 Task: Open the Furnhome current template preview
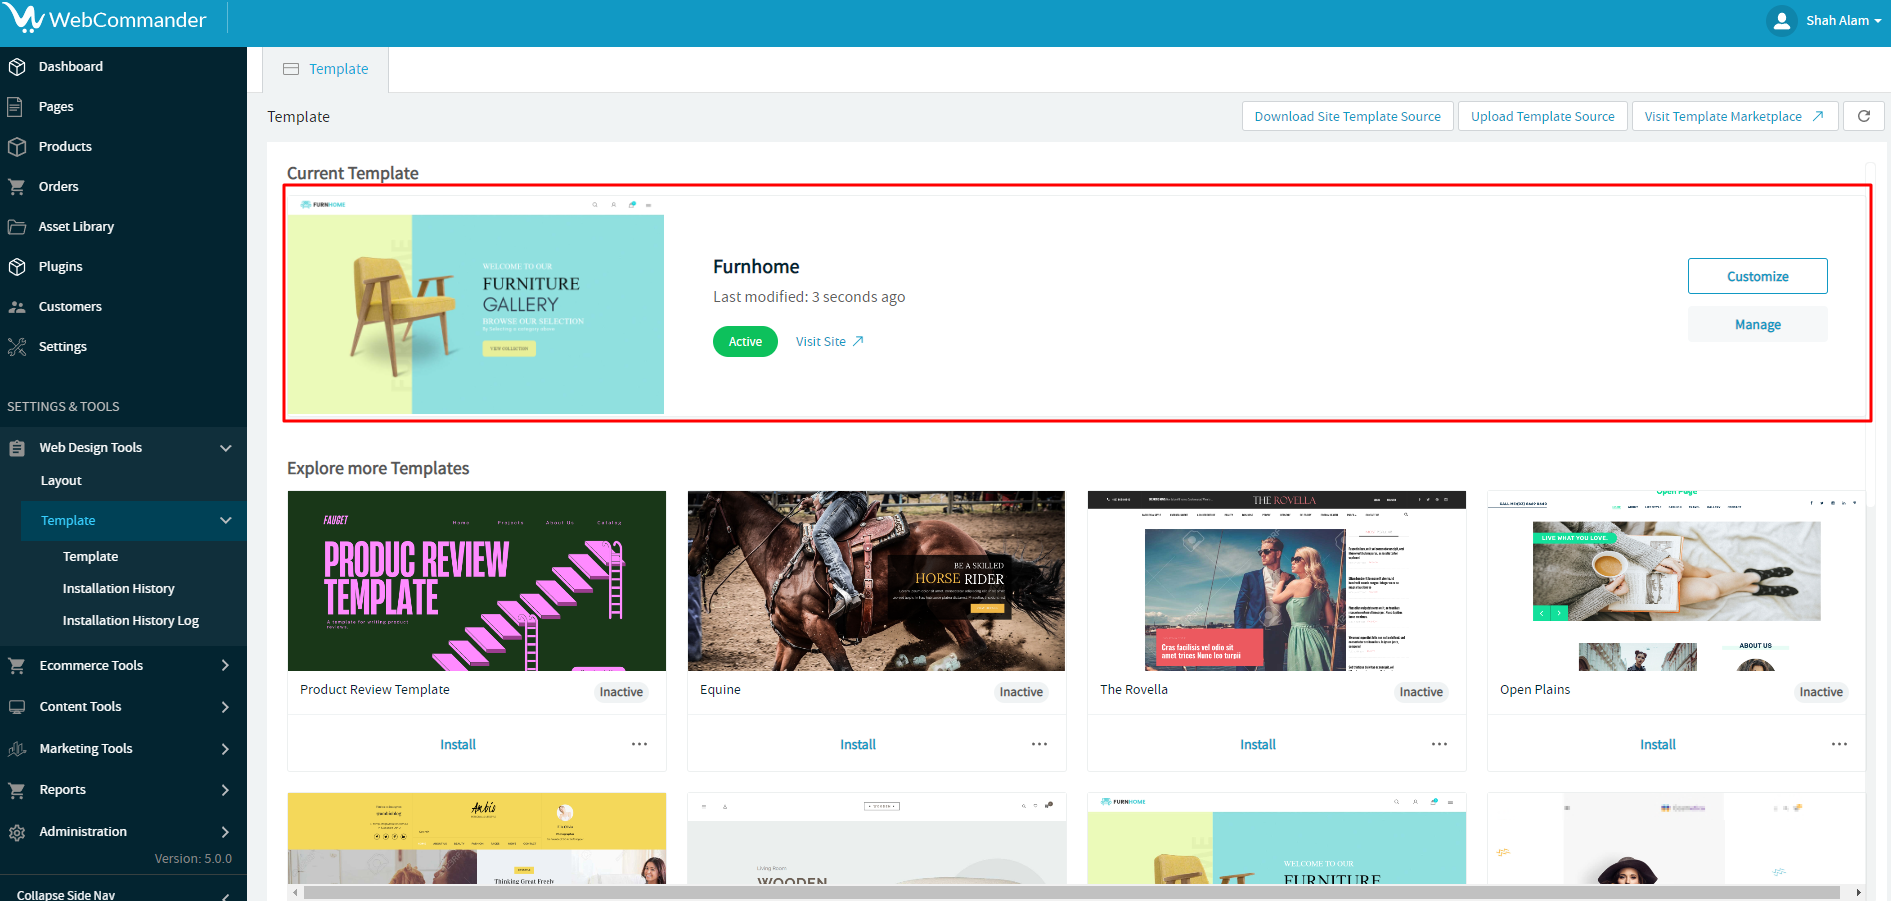(x=476, y=304)
